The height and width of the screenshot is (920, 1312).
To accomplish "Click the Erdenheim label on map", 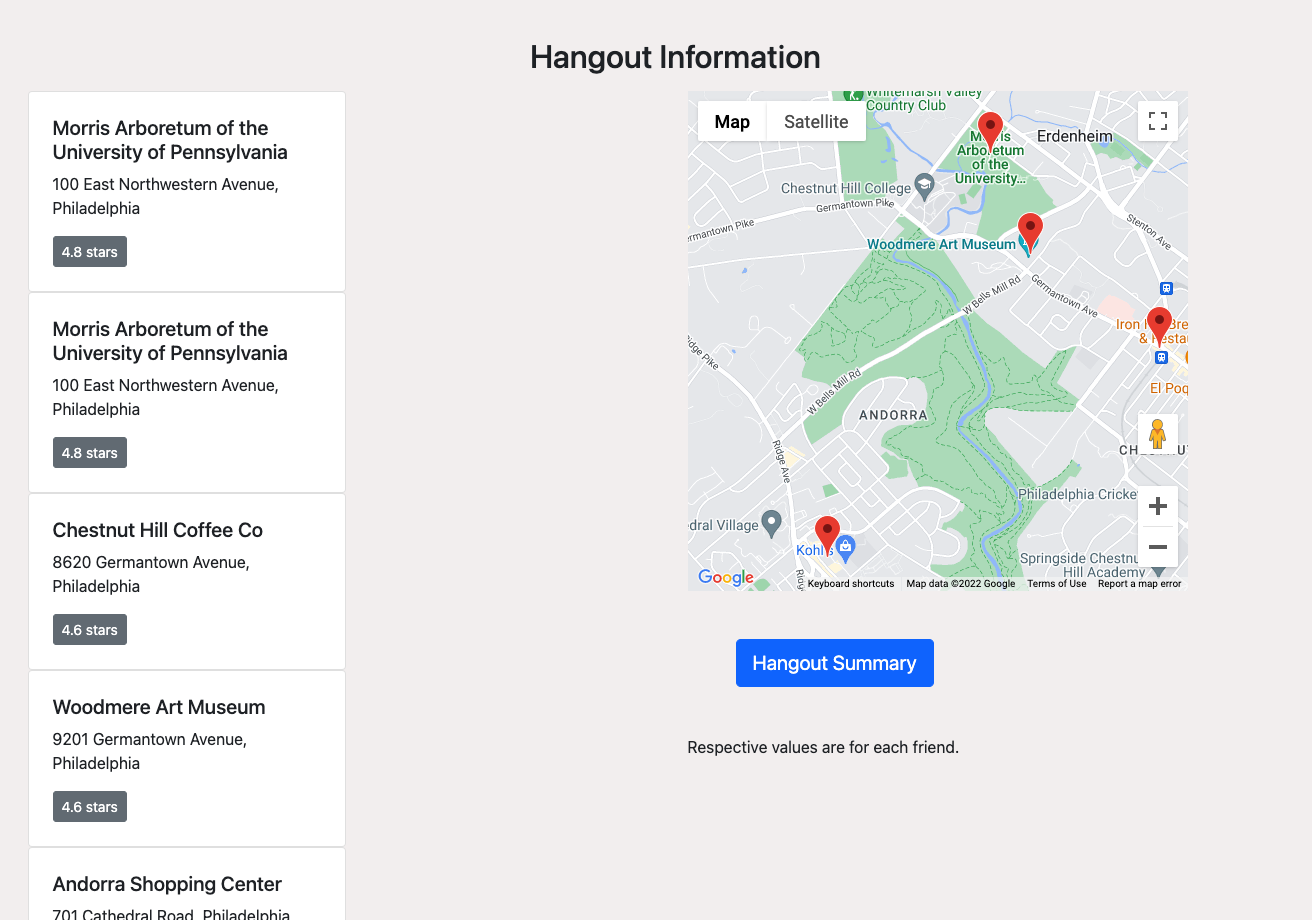I will click(x=1075, y=136).
